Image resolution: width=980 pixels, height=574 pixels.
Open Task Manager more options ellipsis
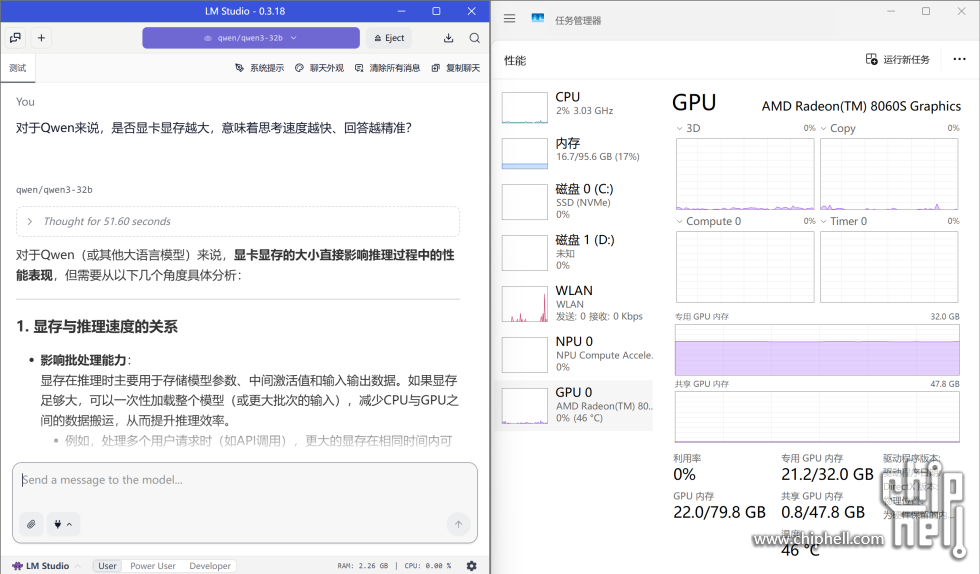pyautogui.click(x=959, y=59)
